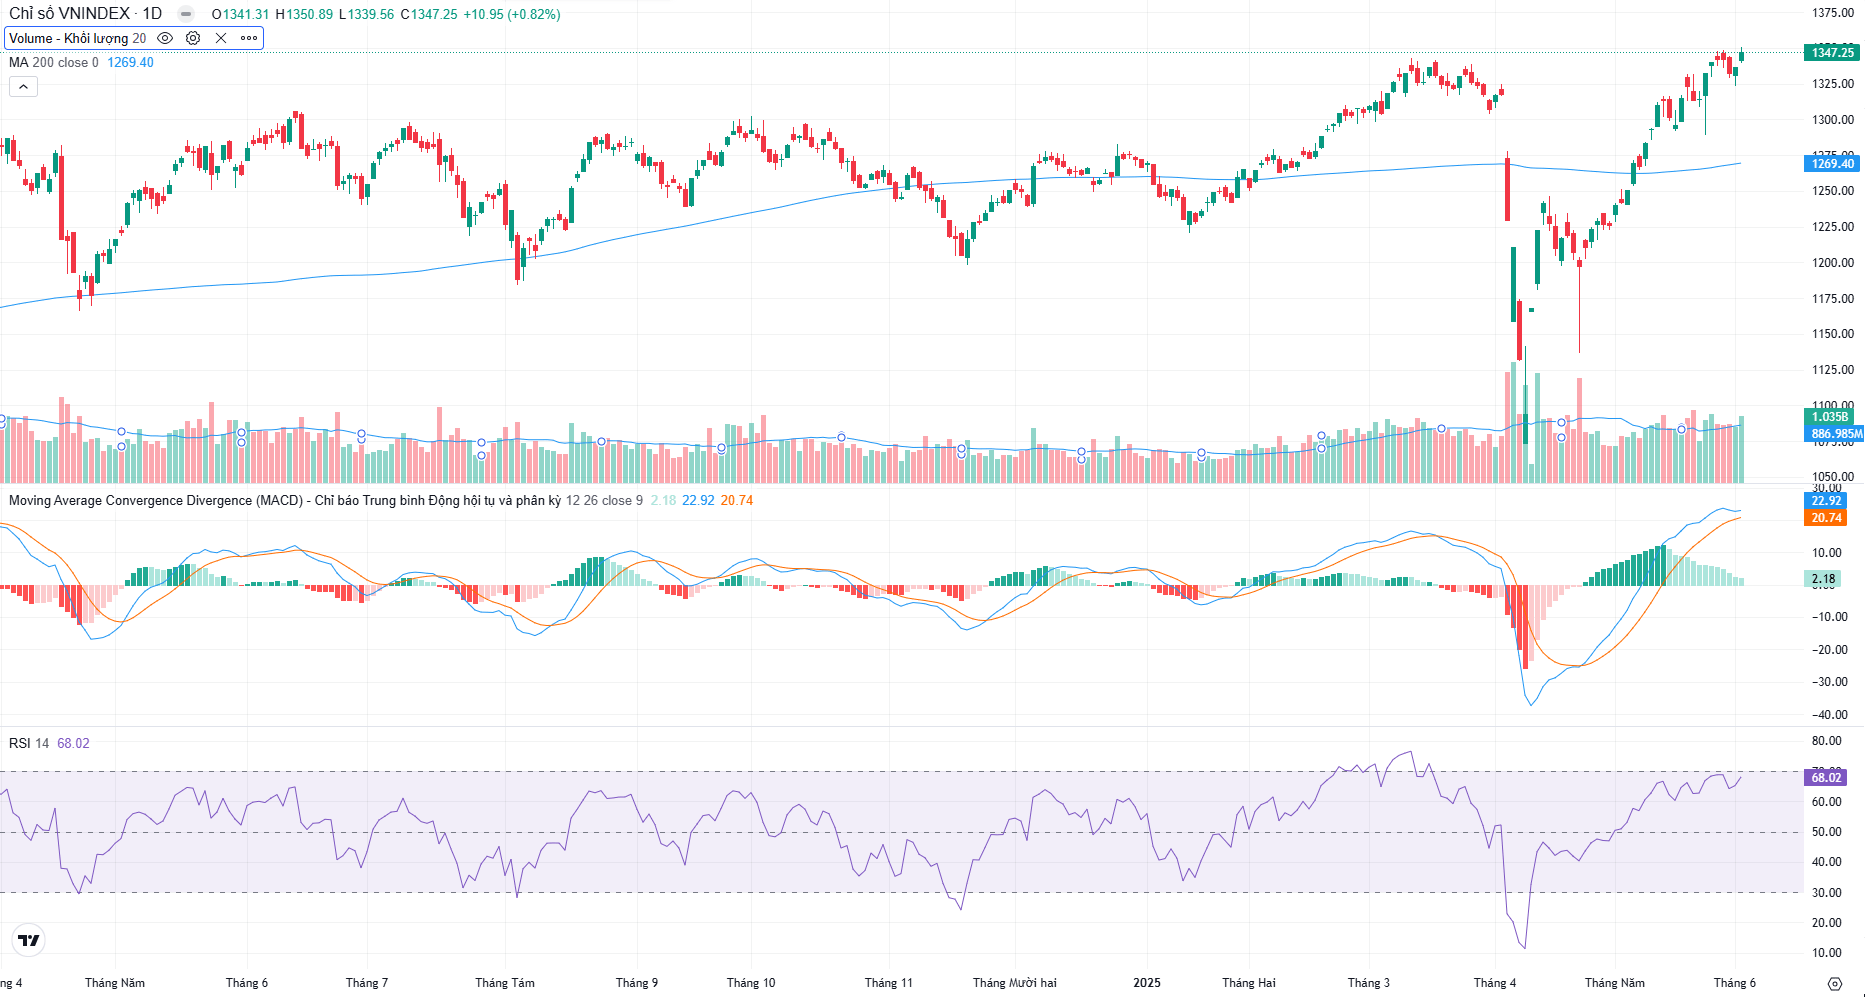Screen dimensions: 1865x997
Task: Click the Tháng 9 time axis label
Action: click(x=637, y=983)
